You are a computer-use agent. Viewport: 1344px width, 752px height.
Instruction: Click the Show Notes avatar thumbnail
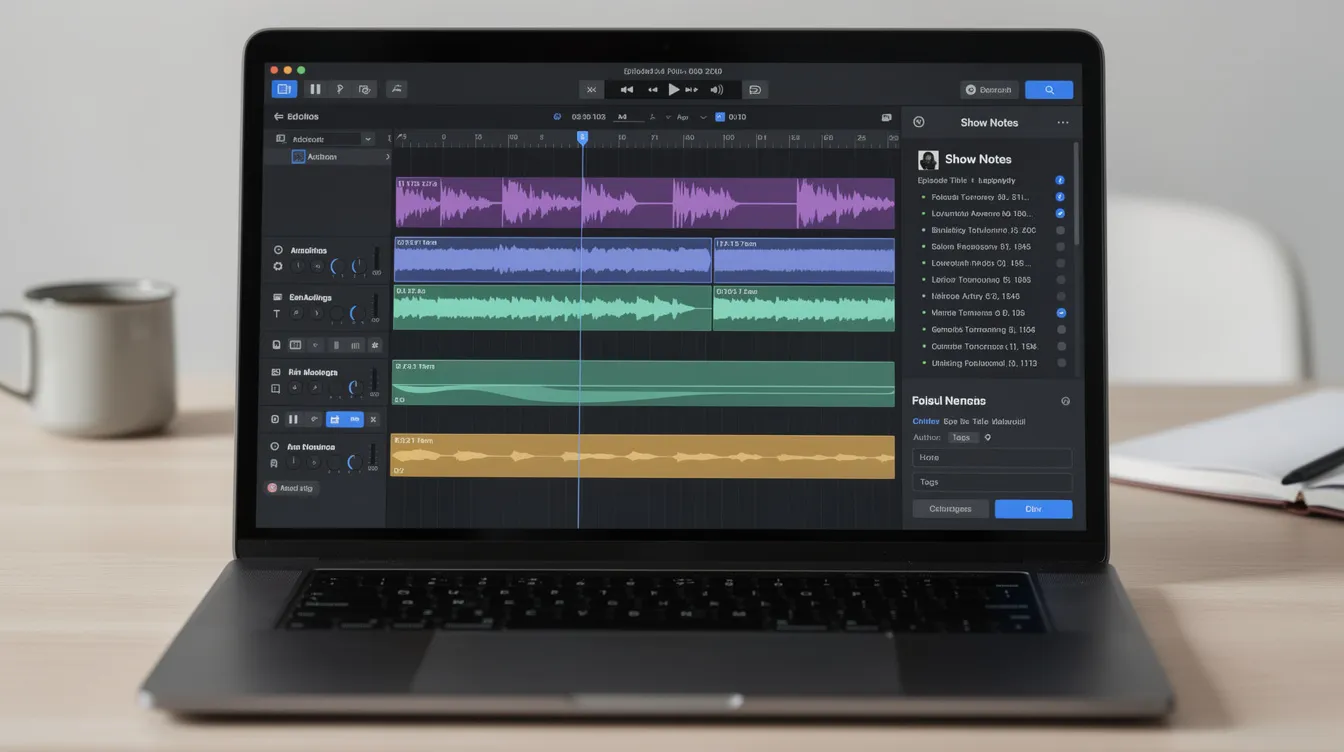(928, 159)
